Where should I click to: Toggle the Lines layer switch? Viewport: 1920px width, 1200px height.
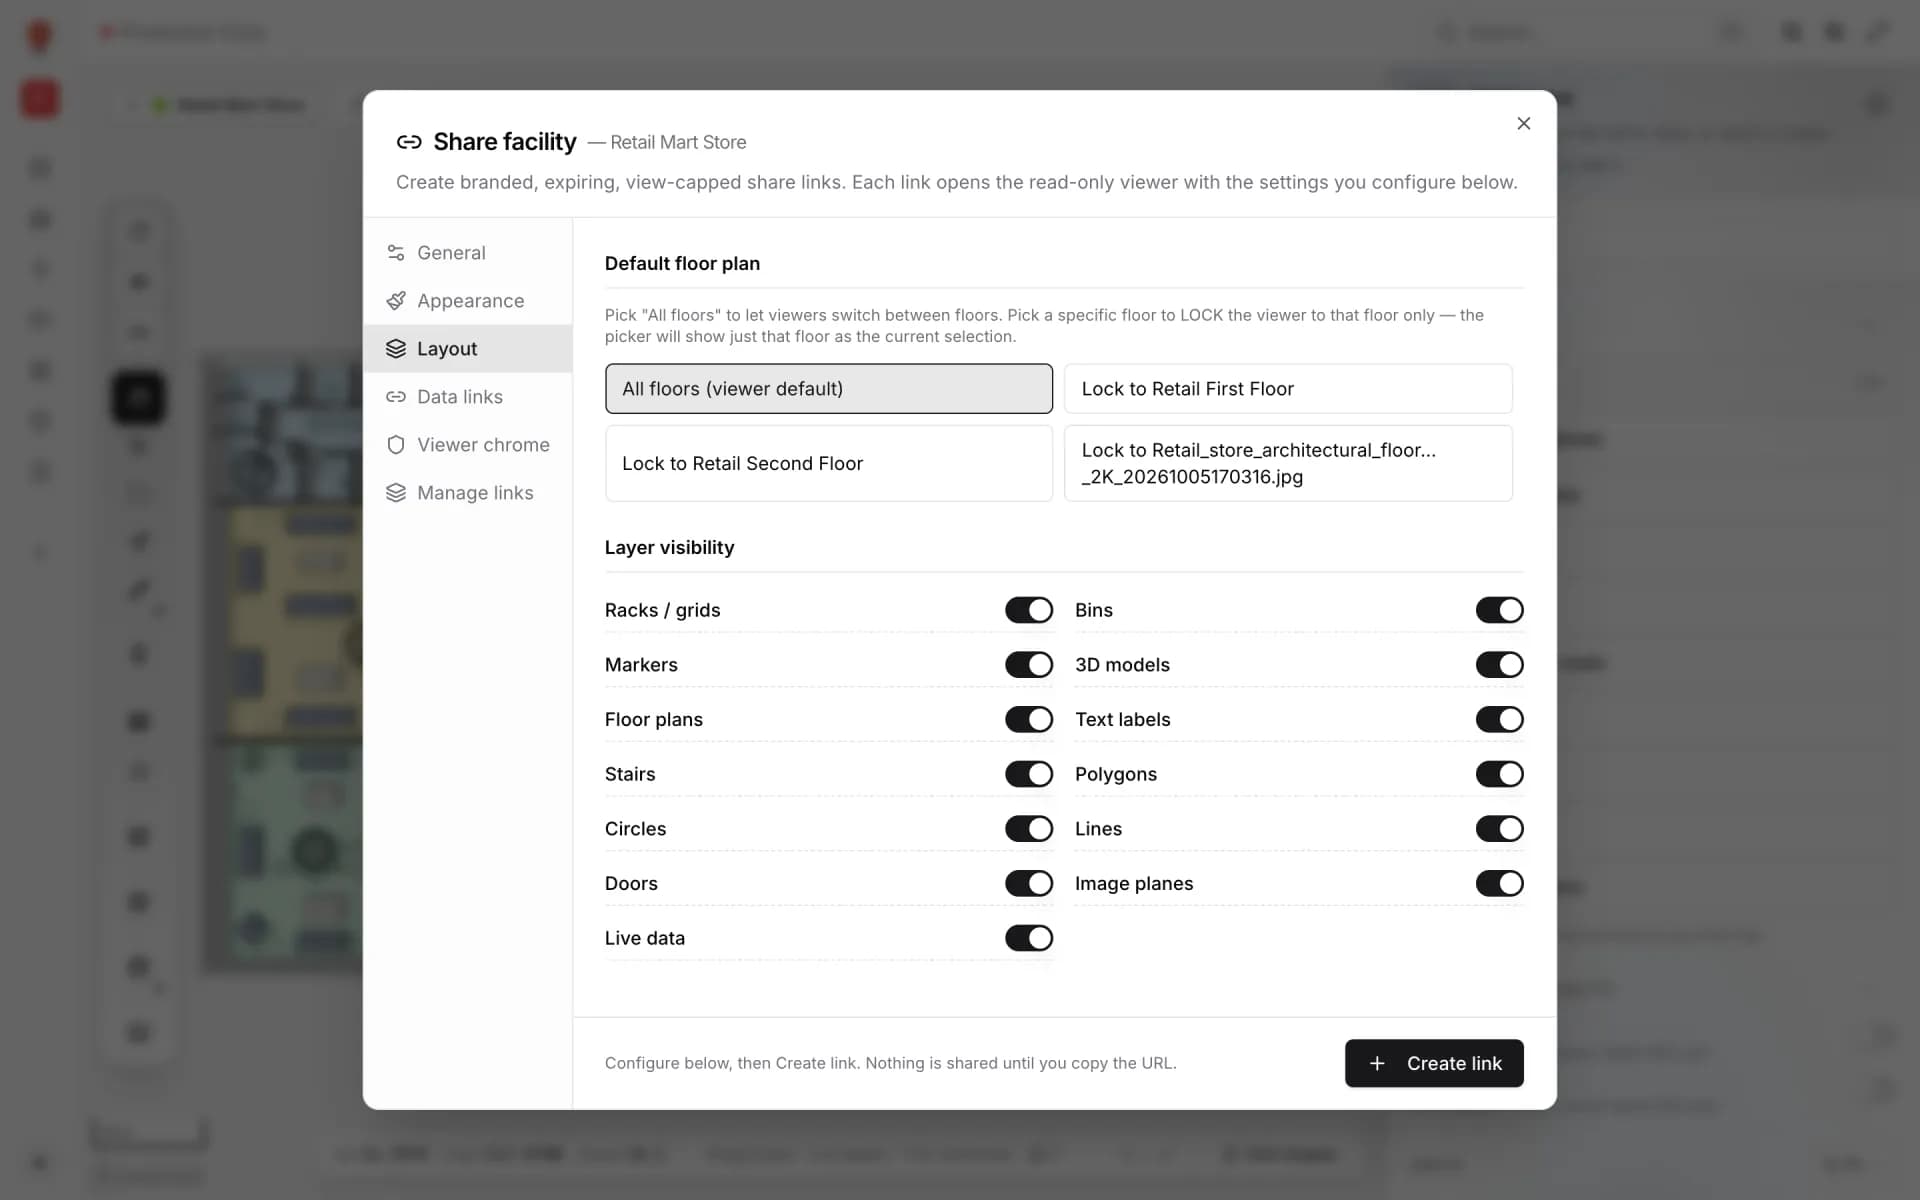coord(1500,829)
